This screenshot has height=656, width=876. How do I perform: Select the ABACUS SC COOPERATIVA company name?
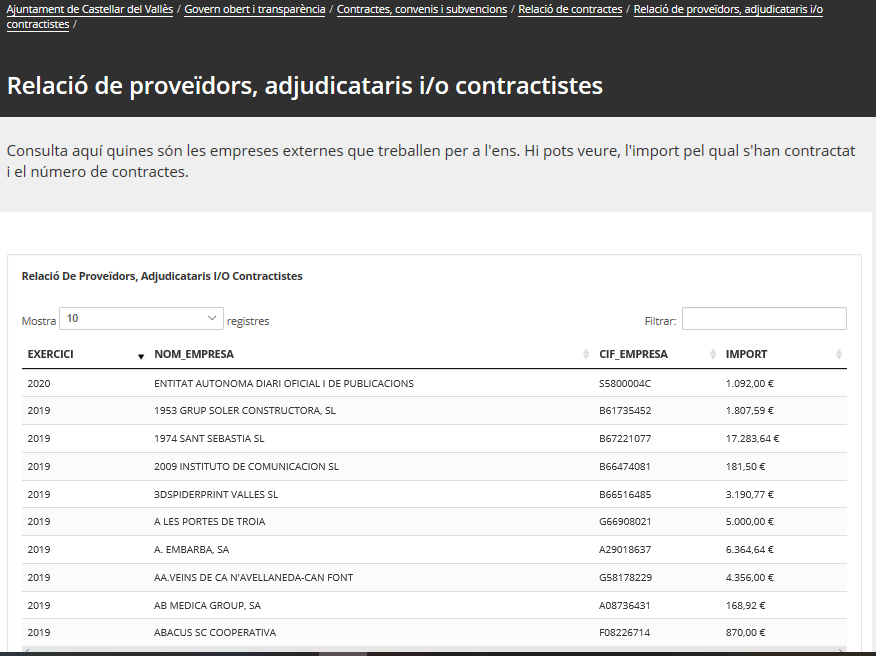[215, 633]
